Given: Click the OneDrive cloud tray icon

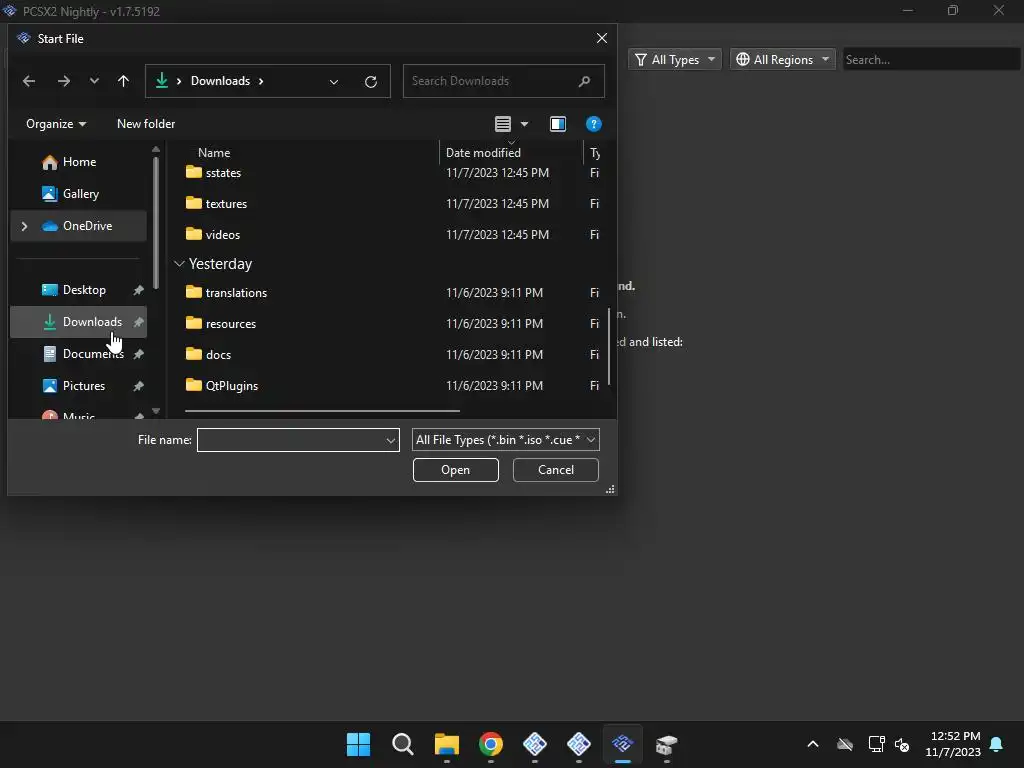Looking at the screenshot, I should (844, 744).
